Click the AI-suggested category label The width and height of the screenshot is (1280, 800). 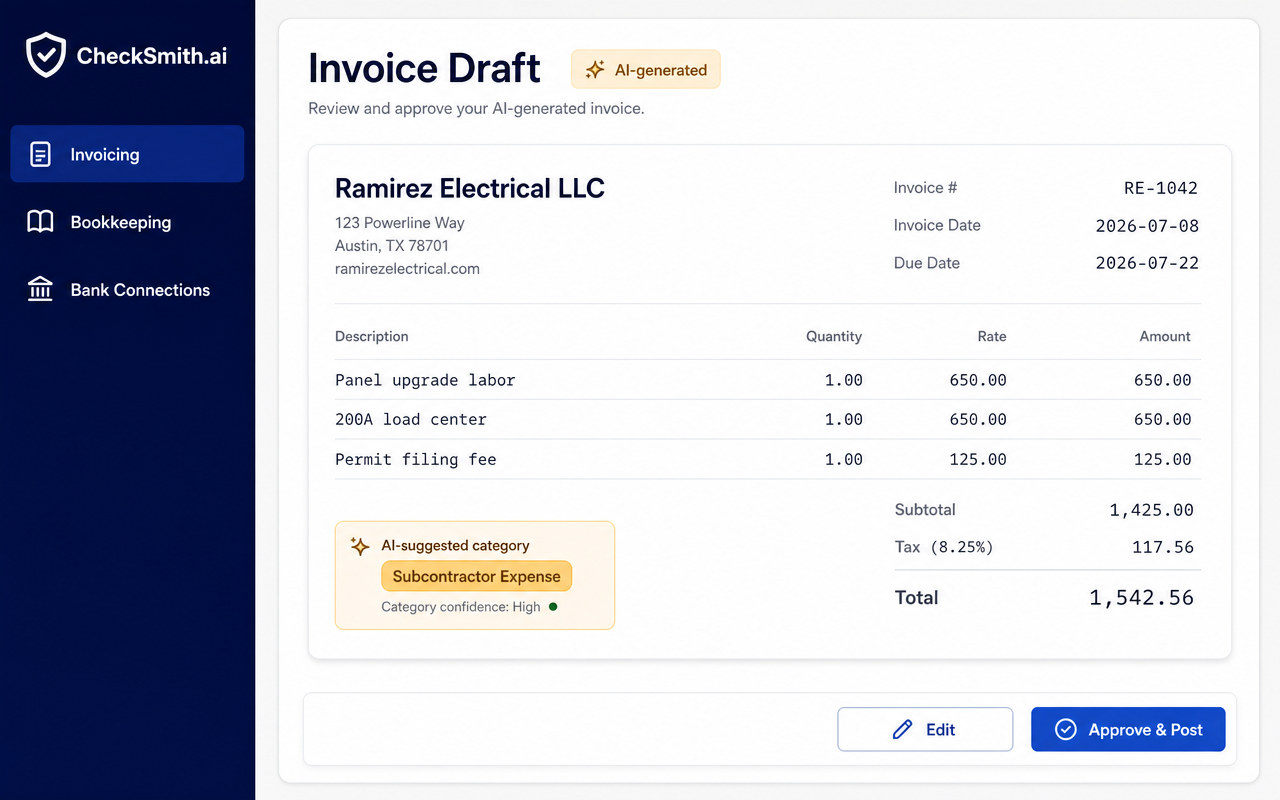[x=456, y=546]
